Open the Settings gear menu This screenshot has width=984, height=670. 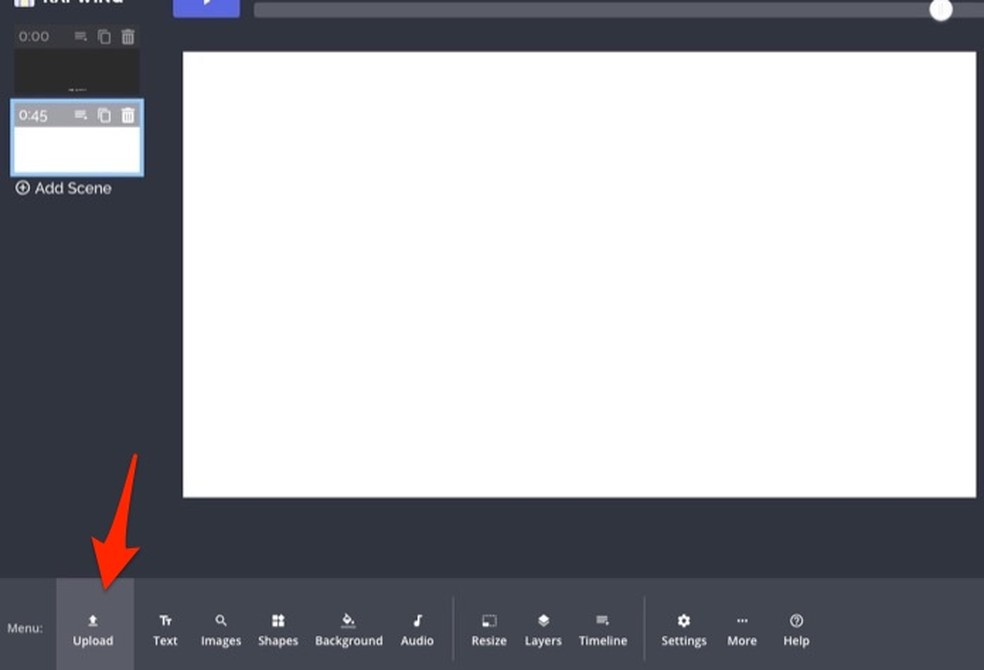coord(684,630)
